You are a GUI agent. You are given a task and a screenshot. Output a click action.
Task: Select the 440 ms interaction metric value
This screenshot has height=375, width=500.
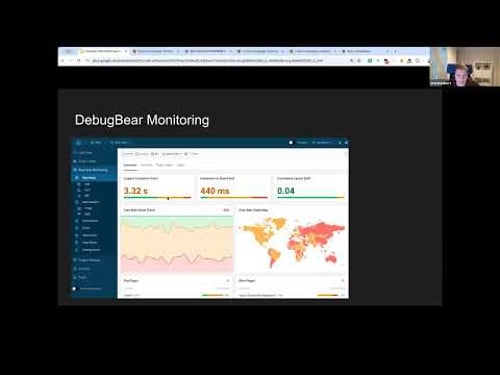tap(215, 191)
